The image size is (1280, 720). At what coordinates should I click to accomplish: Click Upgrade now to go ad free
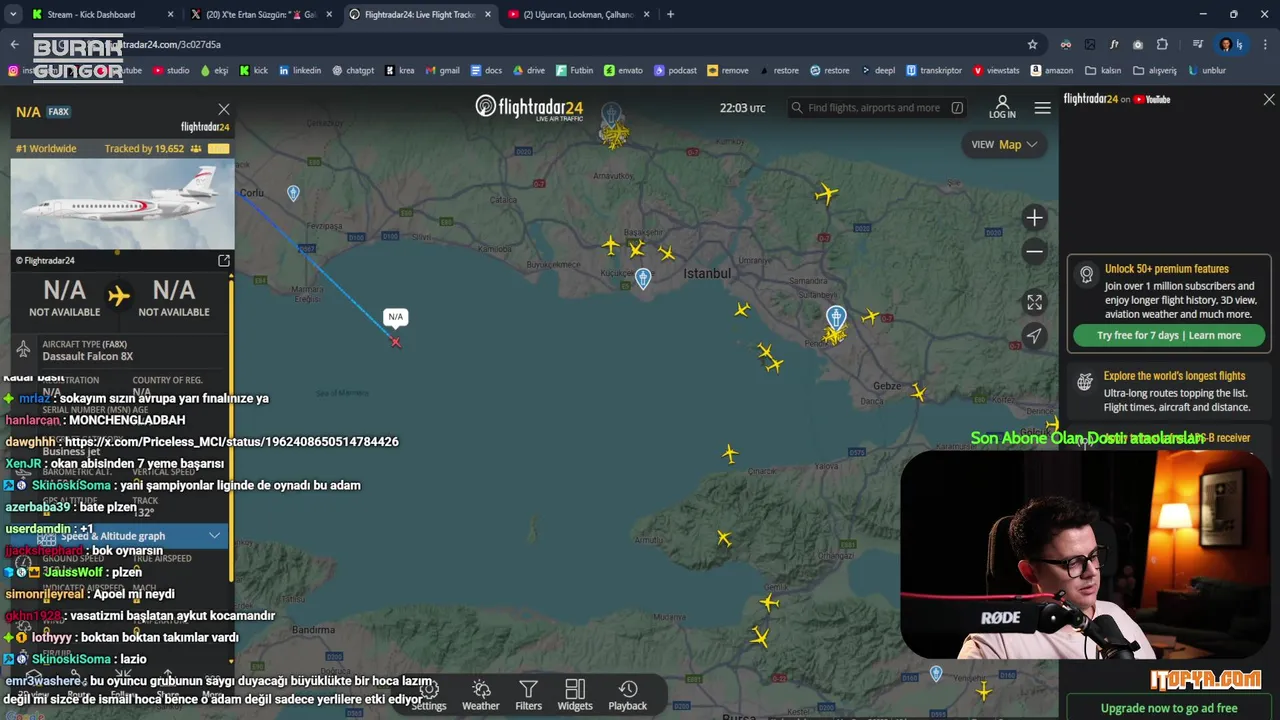click(x=1169, y=708)
